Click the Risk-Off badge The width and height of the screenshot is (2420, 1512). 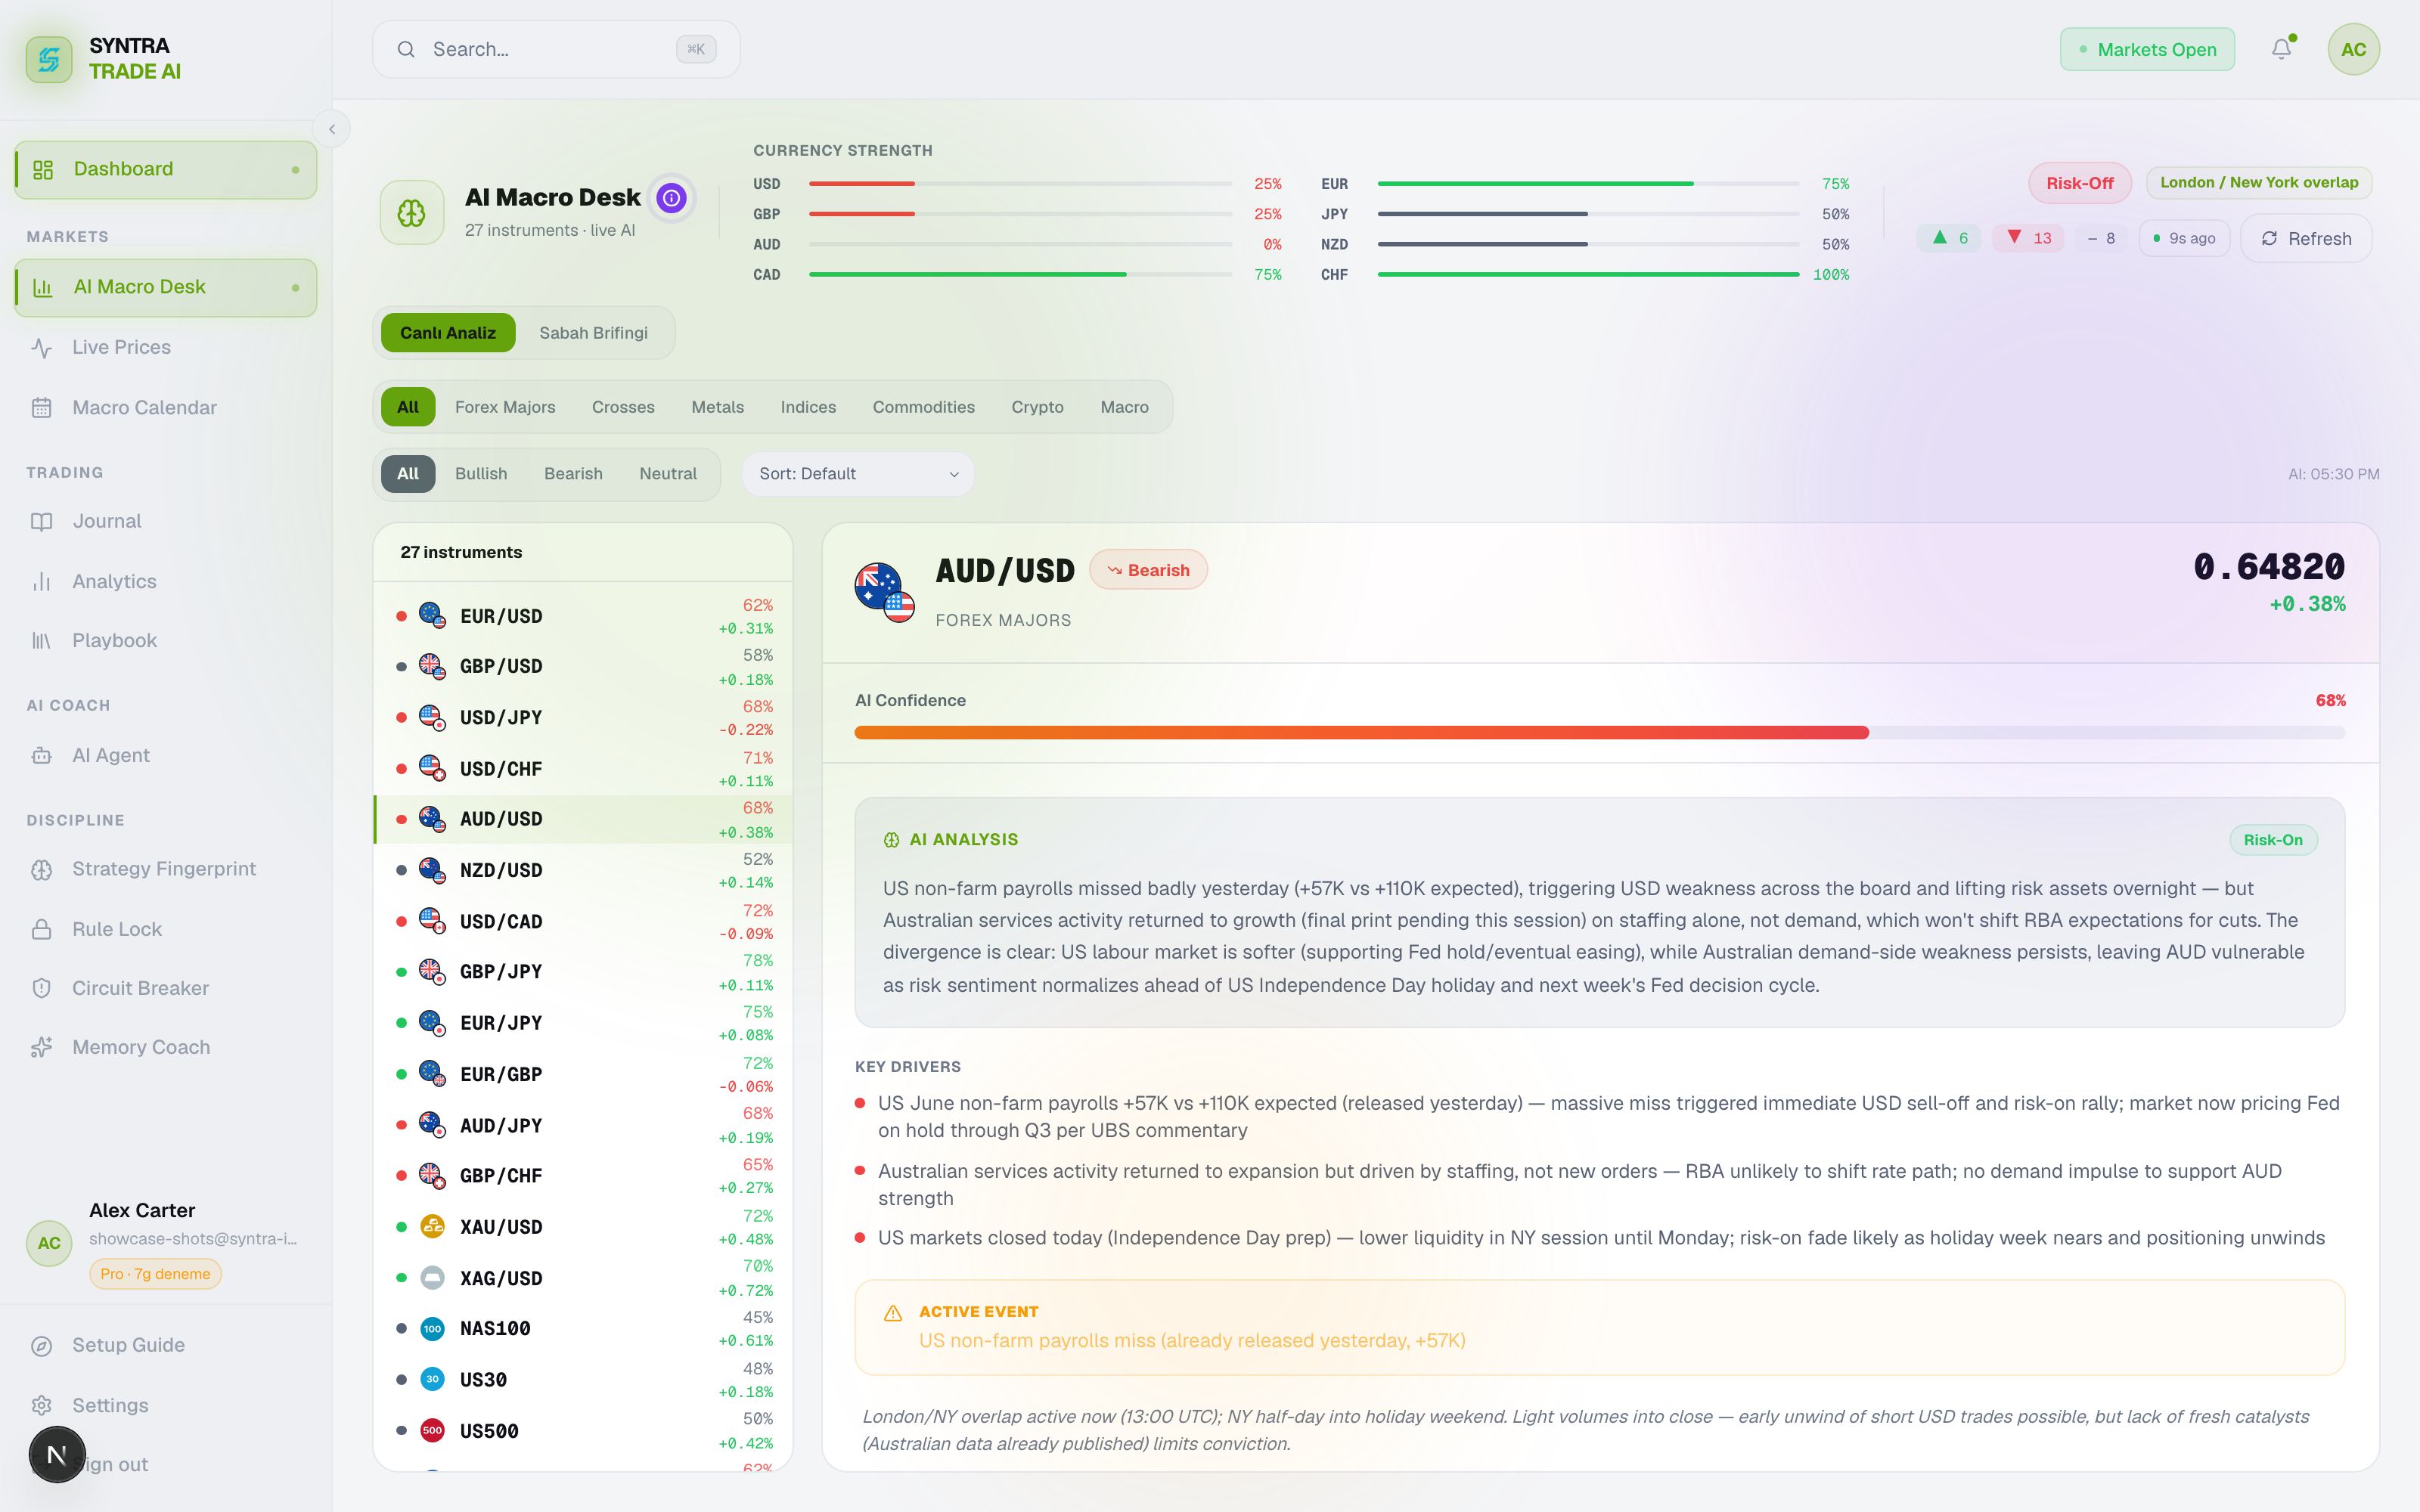coord(2080,183)
